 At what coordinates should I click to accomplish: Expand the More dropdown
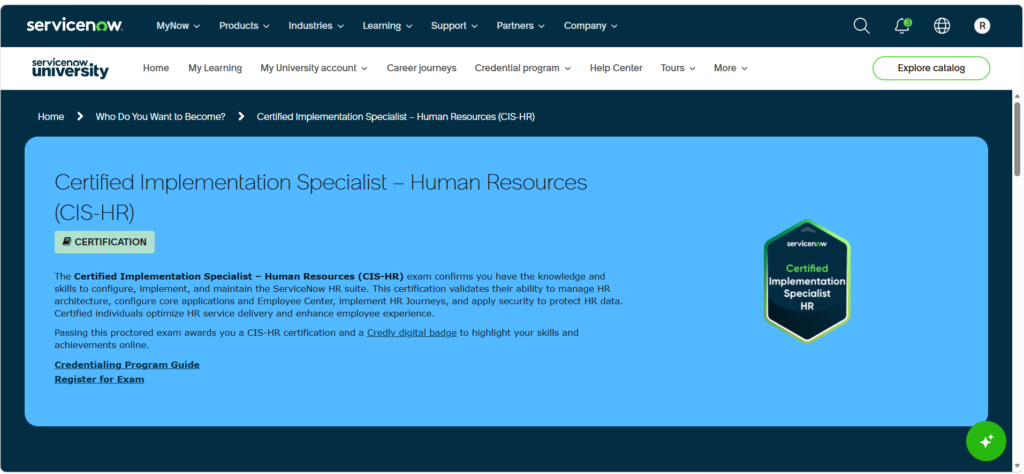pyautogui.click(x=730, y=68)
